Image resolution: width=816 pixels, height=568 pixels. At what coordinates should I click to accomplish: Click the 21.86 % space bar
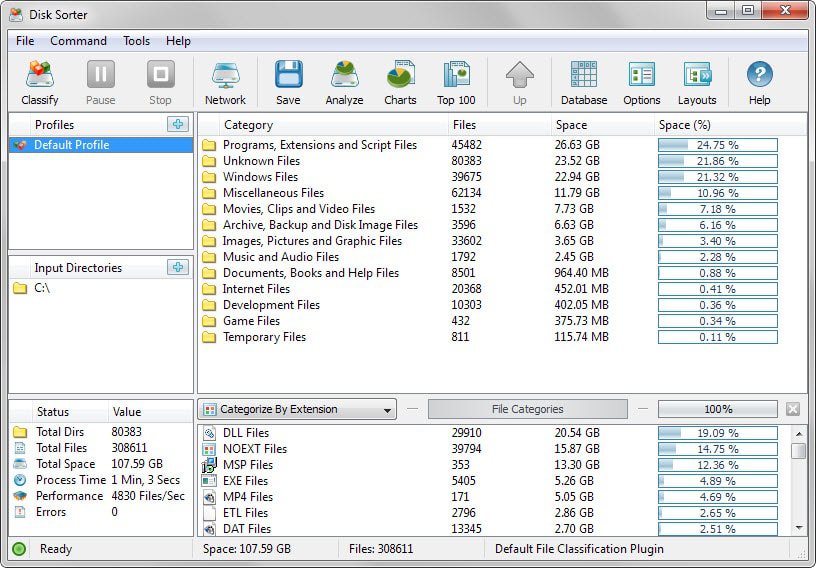[718, 161]
